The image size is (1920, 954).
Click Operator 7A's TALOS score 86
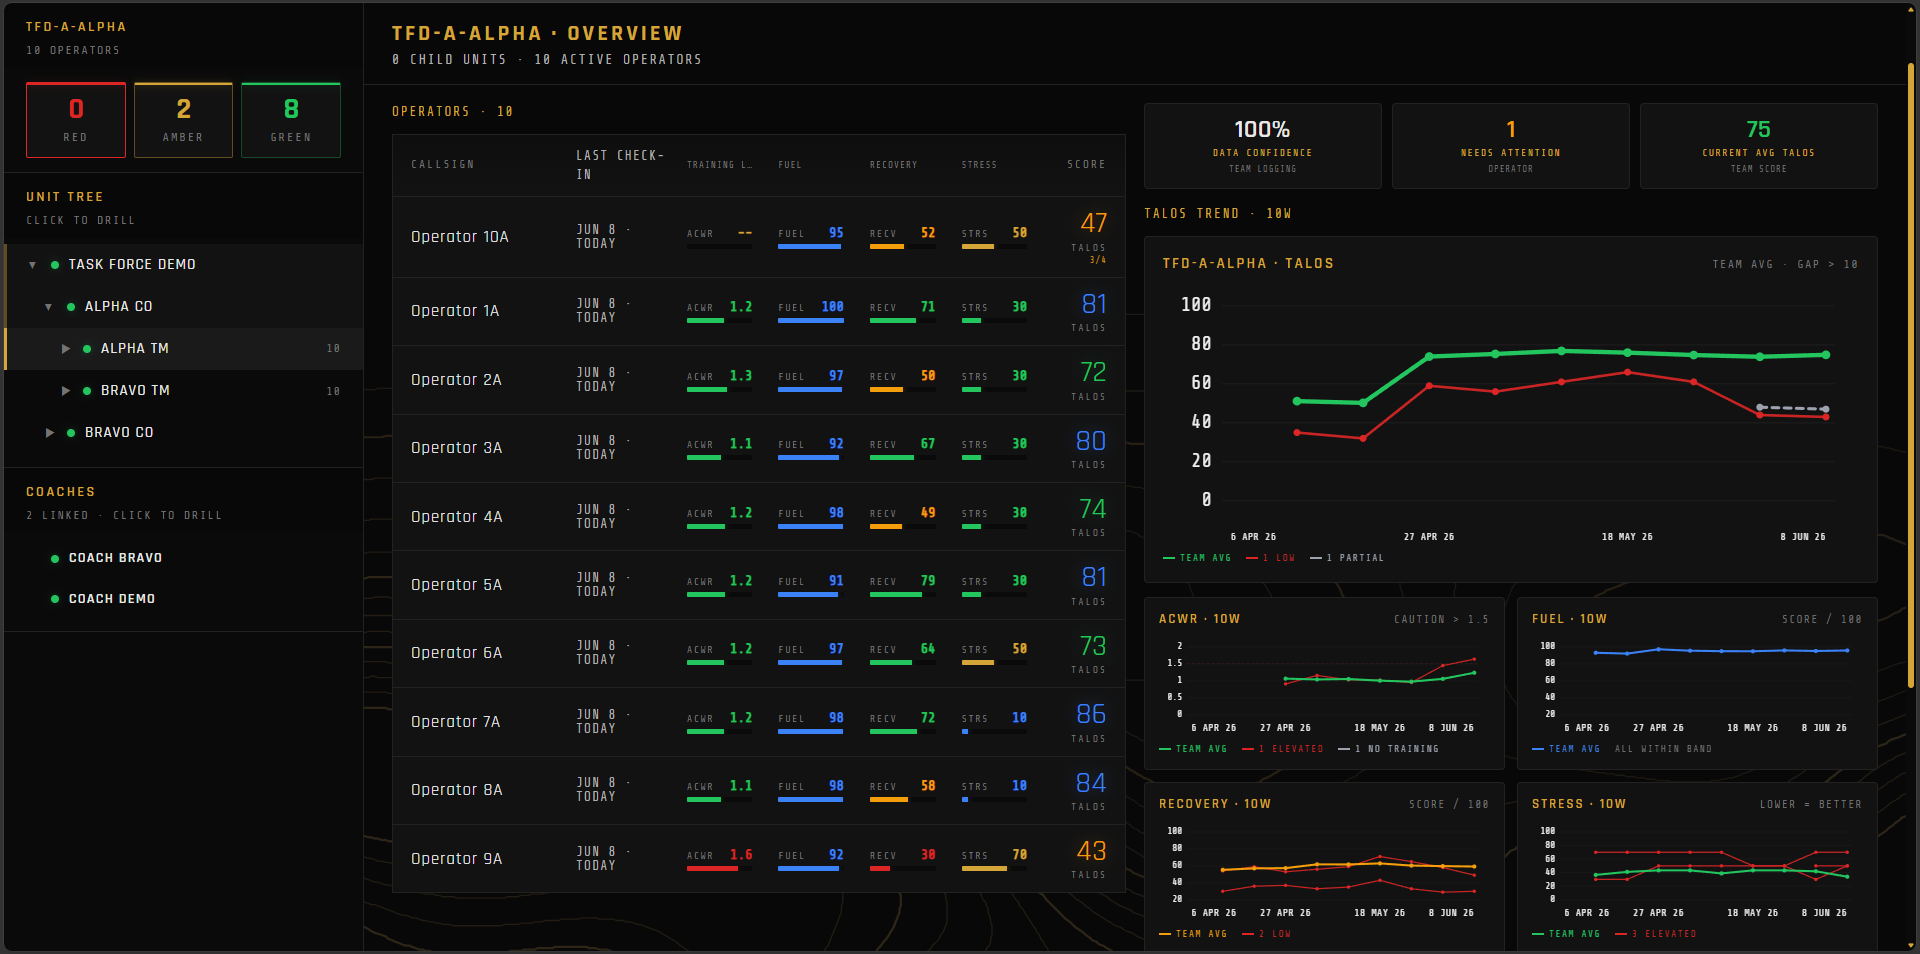tap(1091, 714)
